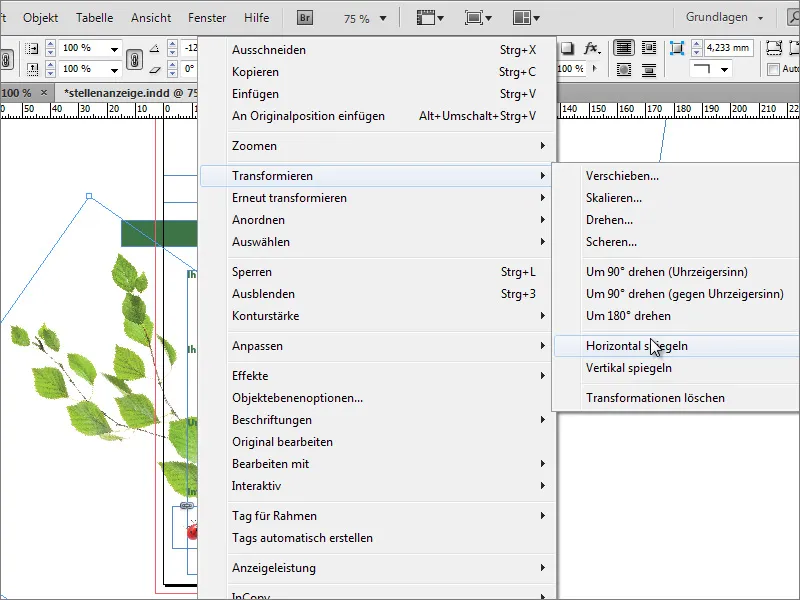
Task: Open the 75 % zoom level dropdown
Action: coord(383,19)
